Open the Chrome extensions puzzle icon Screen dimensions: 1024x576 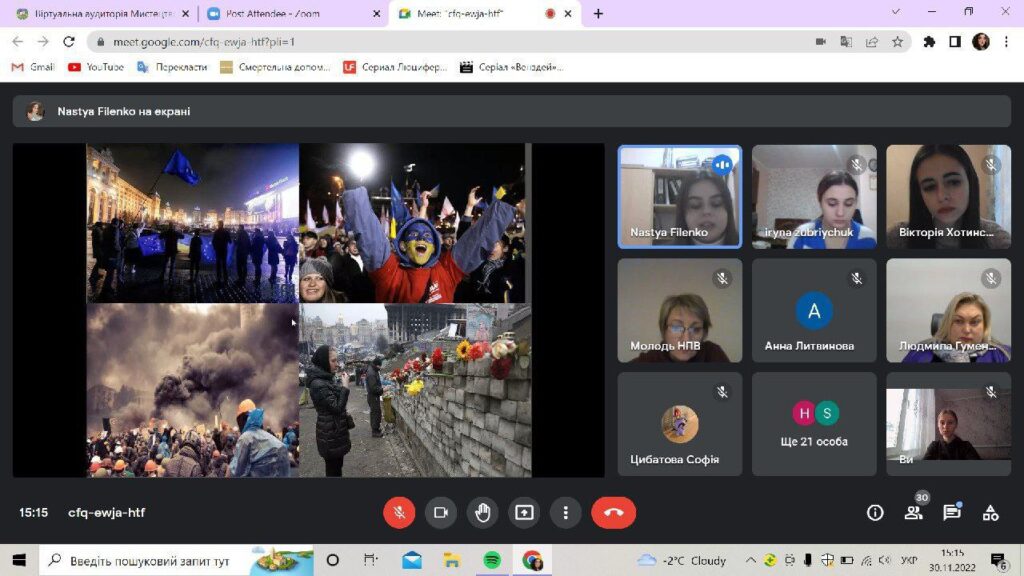coord(929,42)
